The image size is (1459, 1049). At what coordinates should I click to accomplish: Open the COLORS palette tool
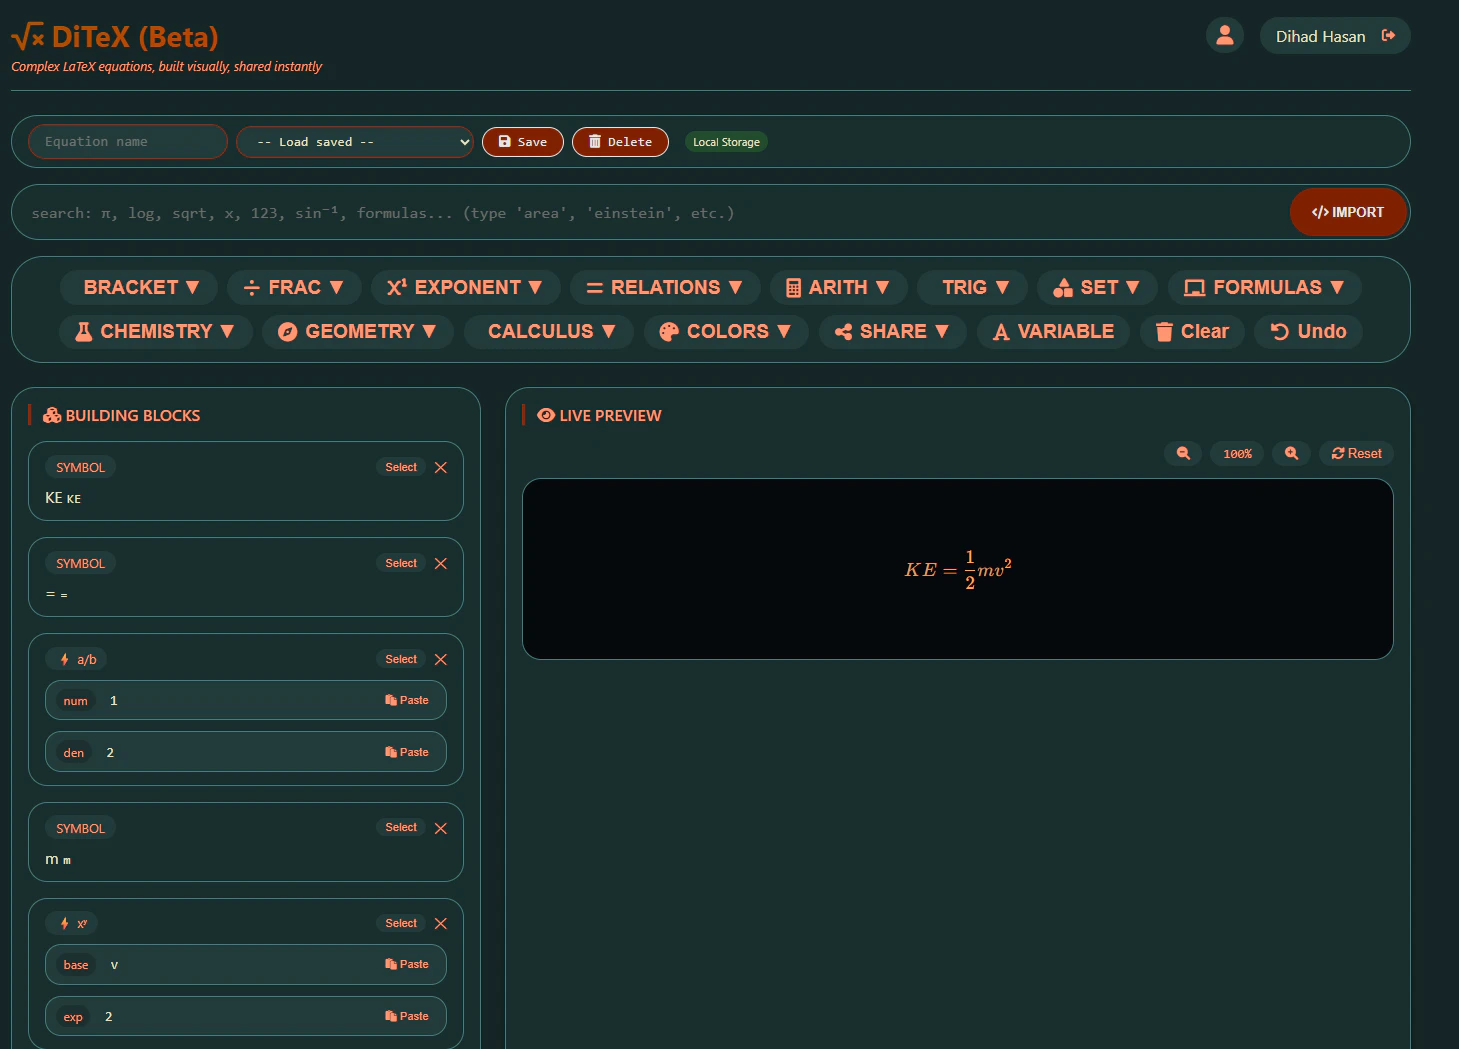(x=725, y=331)
